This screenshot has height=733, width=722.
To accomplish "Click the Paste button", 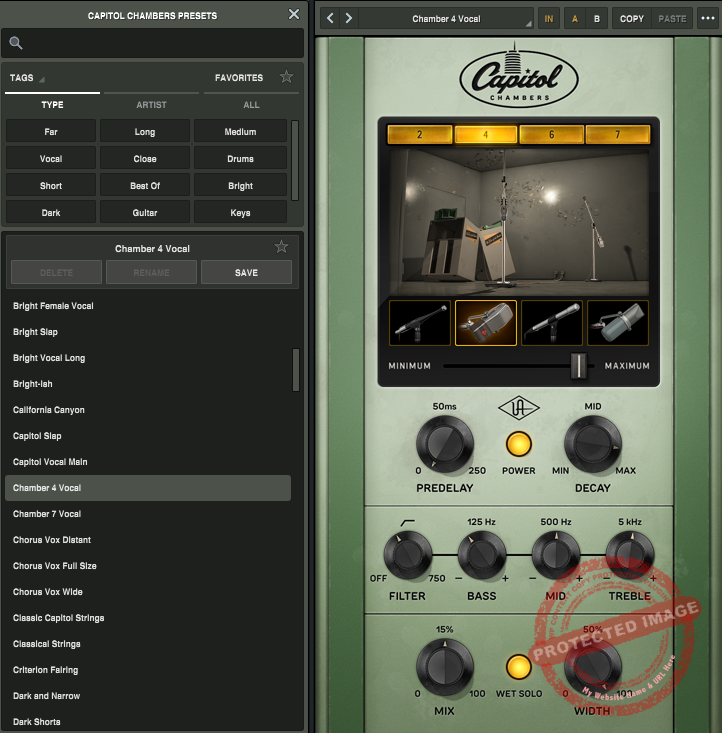I will [x=672, y=19].
